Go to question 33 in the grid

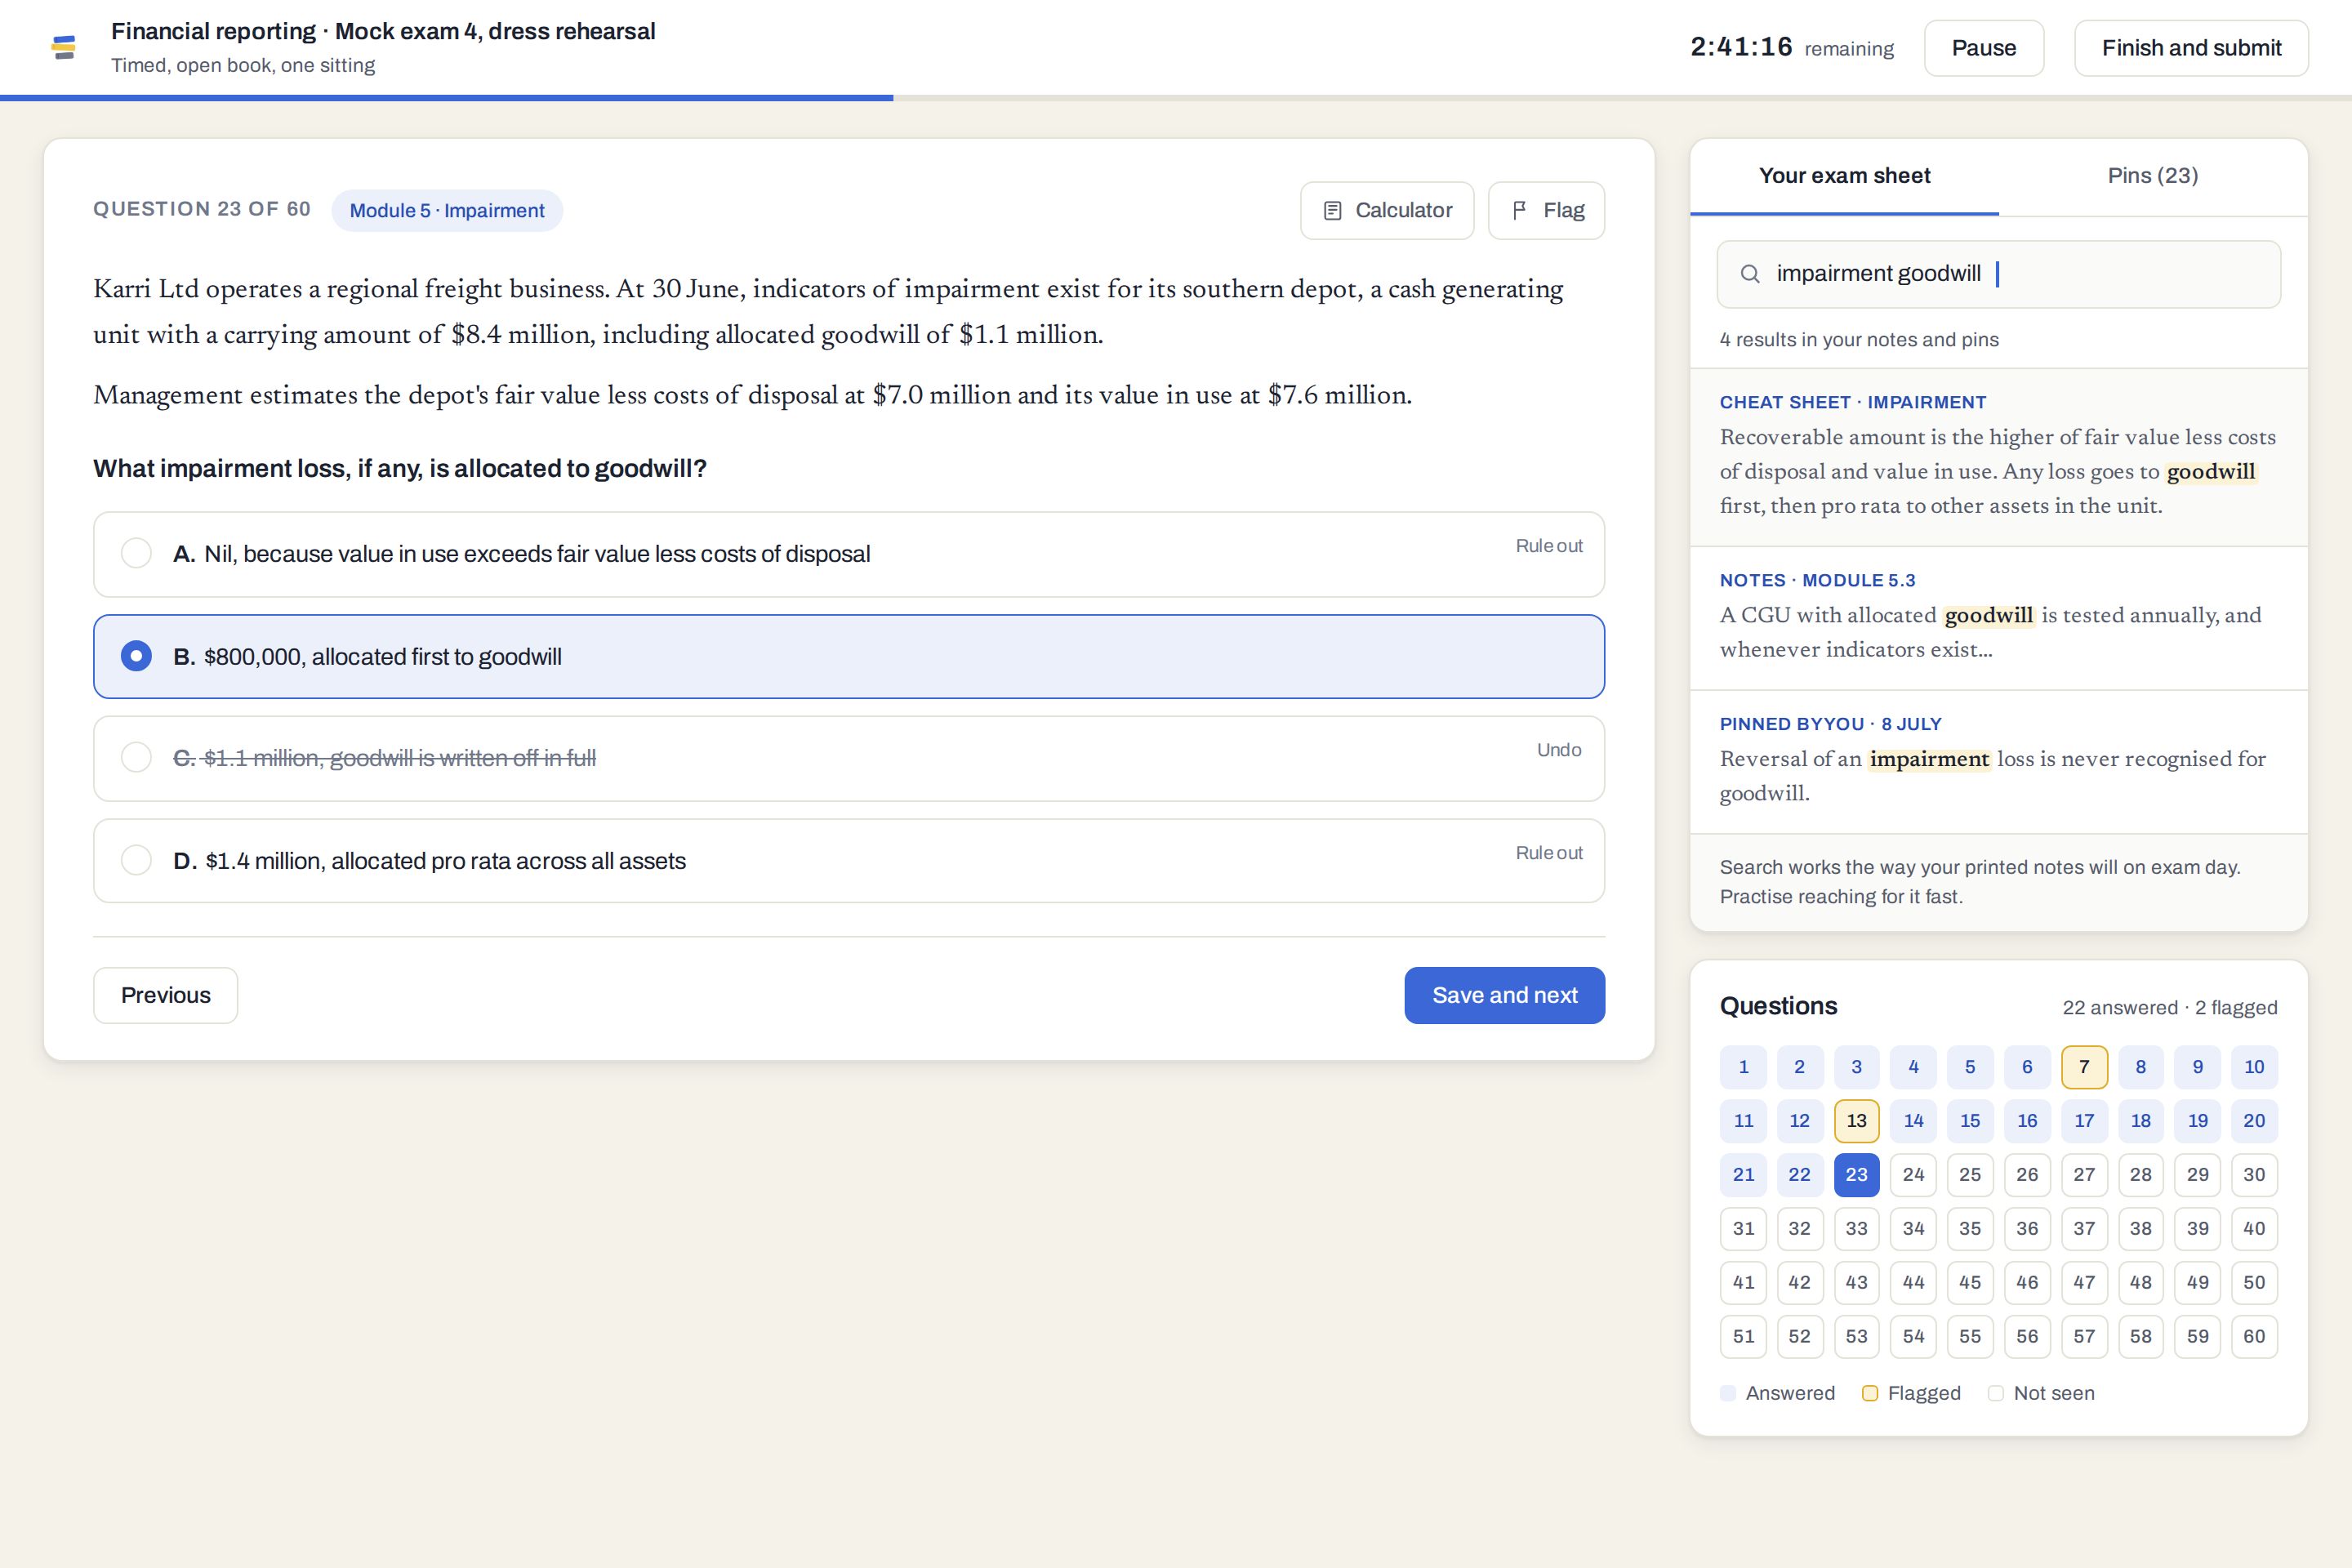tap(1856, 1229)
